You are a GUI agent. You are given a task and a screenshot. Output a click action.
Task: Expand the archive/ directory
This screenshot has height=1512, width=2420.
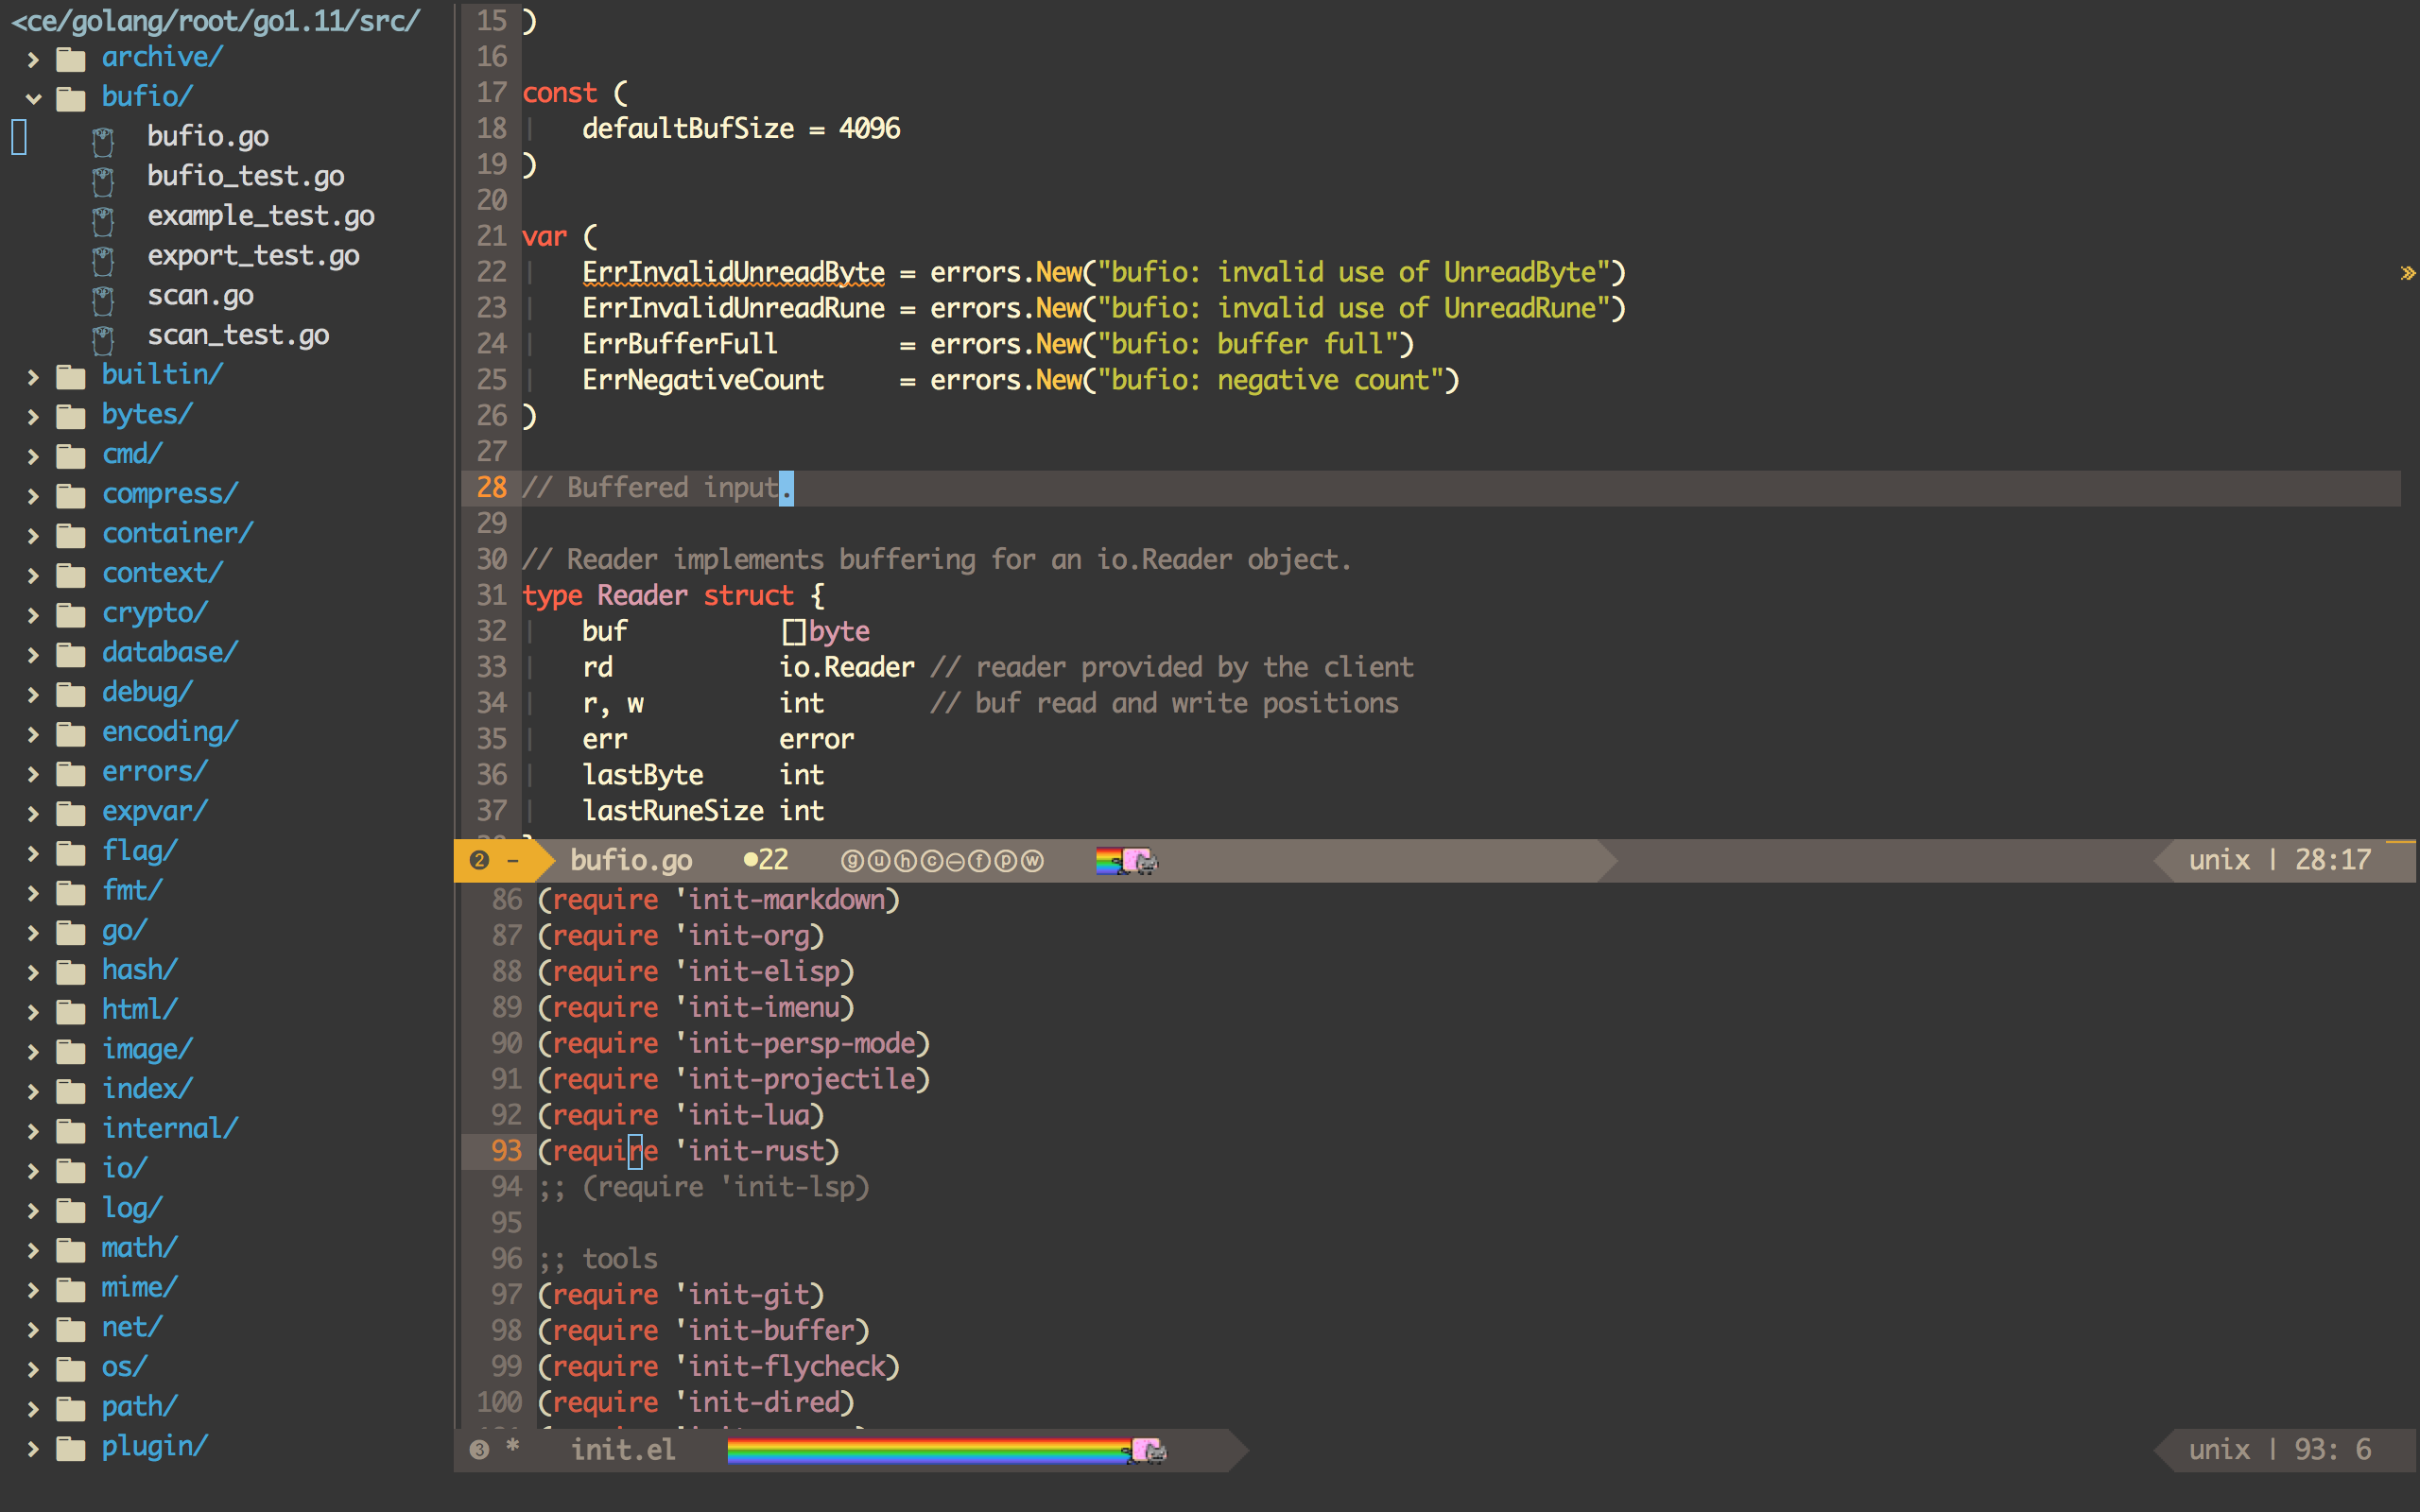click(x=34, y=59)
